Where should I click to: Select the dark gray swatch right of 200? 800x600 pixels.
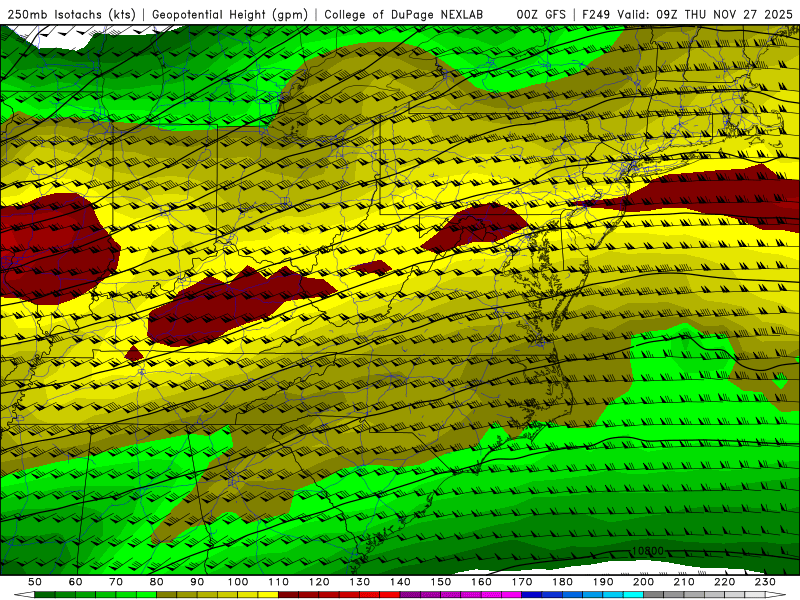click(x=654, y=595)
